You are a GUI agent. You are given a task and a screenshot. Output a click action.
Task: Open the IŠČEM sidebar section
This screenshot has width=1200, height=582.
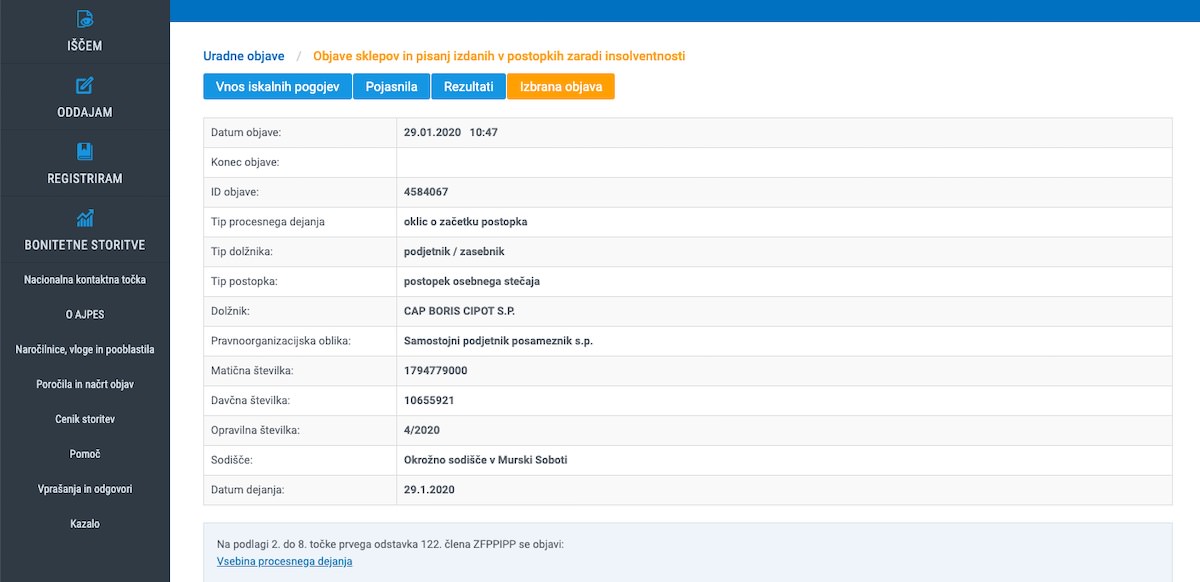[x=85, y=46]
